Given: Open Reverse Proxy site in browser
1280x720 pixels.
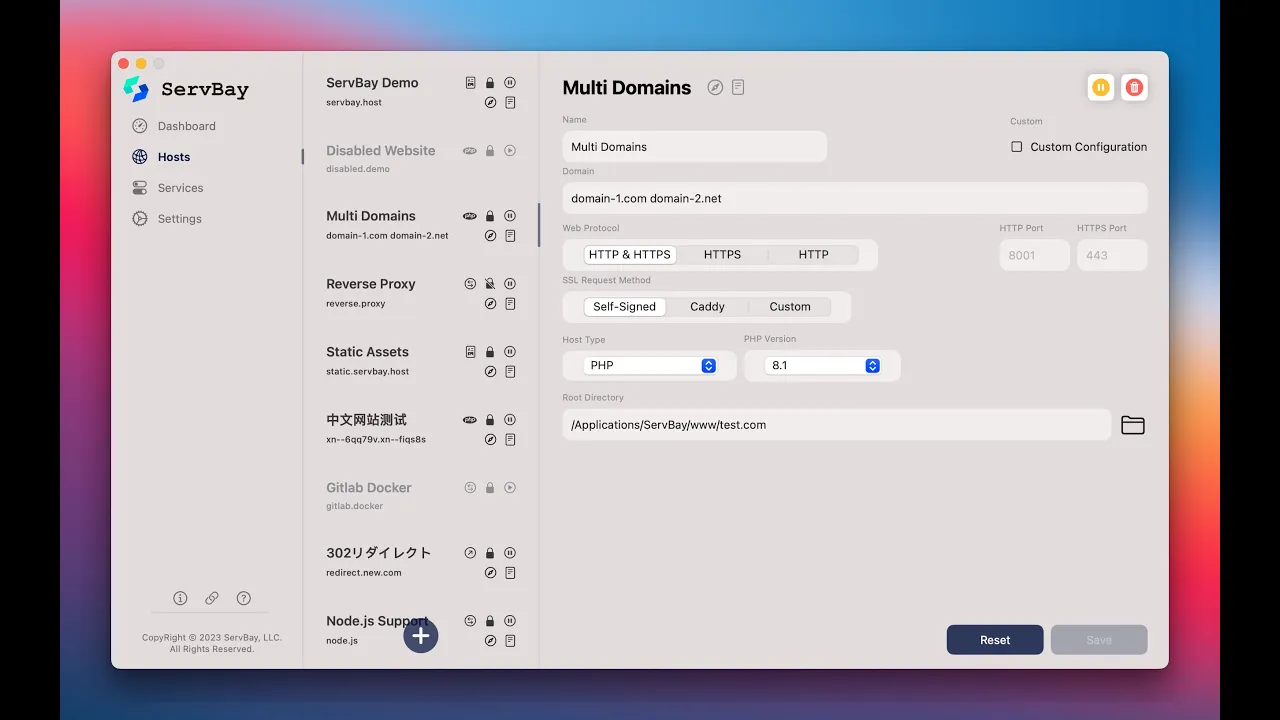Looking at the screenshot, I should pos(490,303).
